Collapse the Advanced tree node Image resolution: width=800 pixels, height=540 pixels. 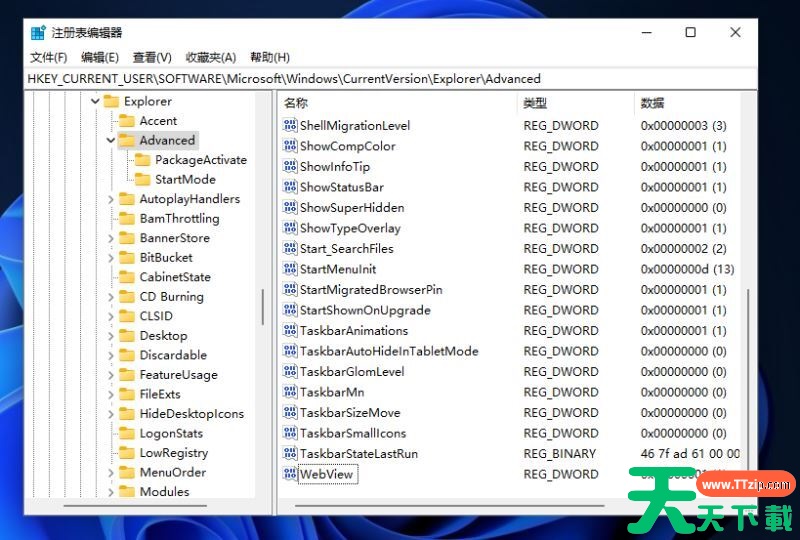tap(111, 140)
